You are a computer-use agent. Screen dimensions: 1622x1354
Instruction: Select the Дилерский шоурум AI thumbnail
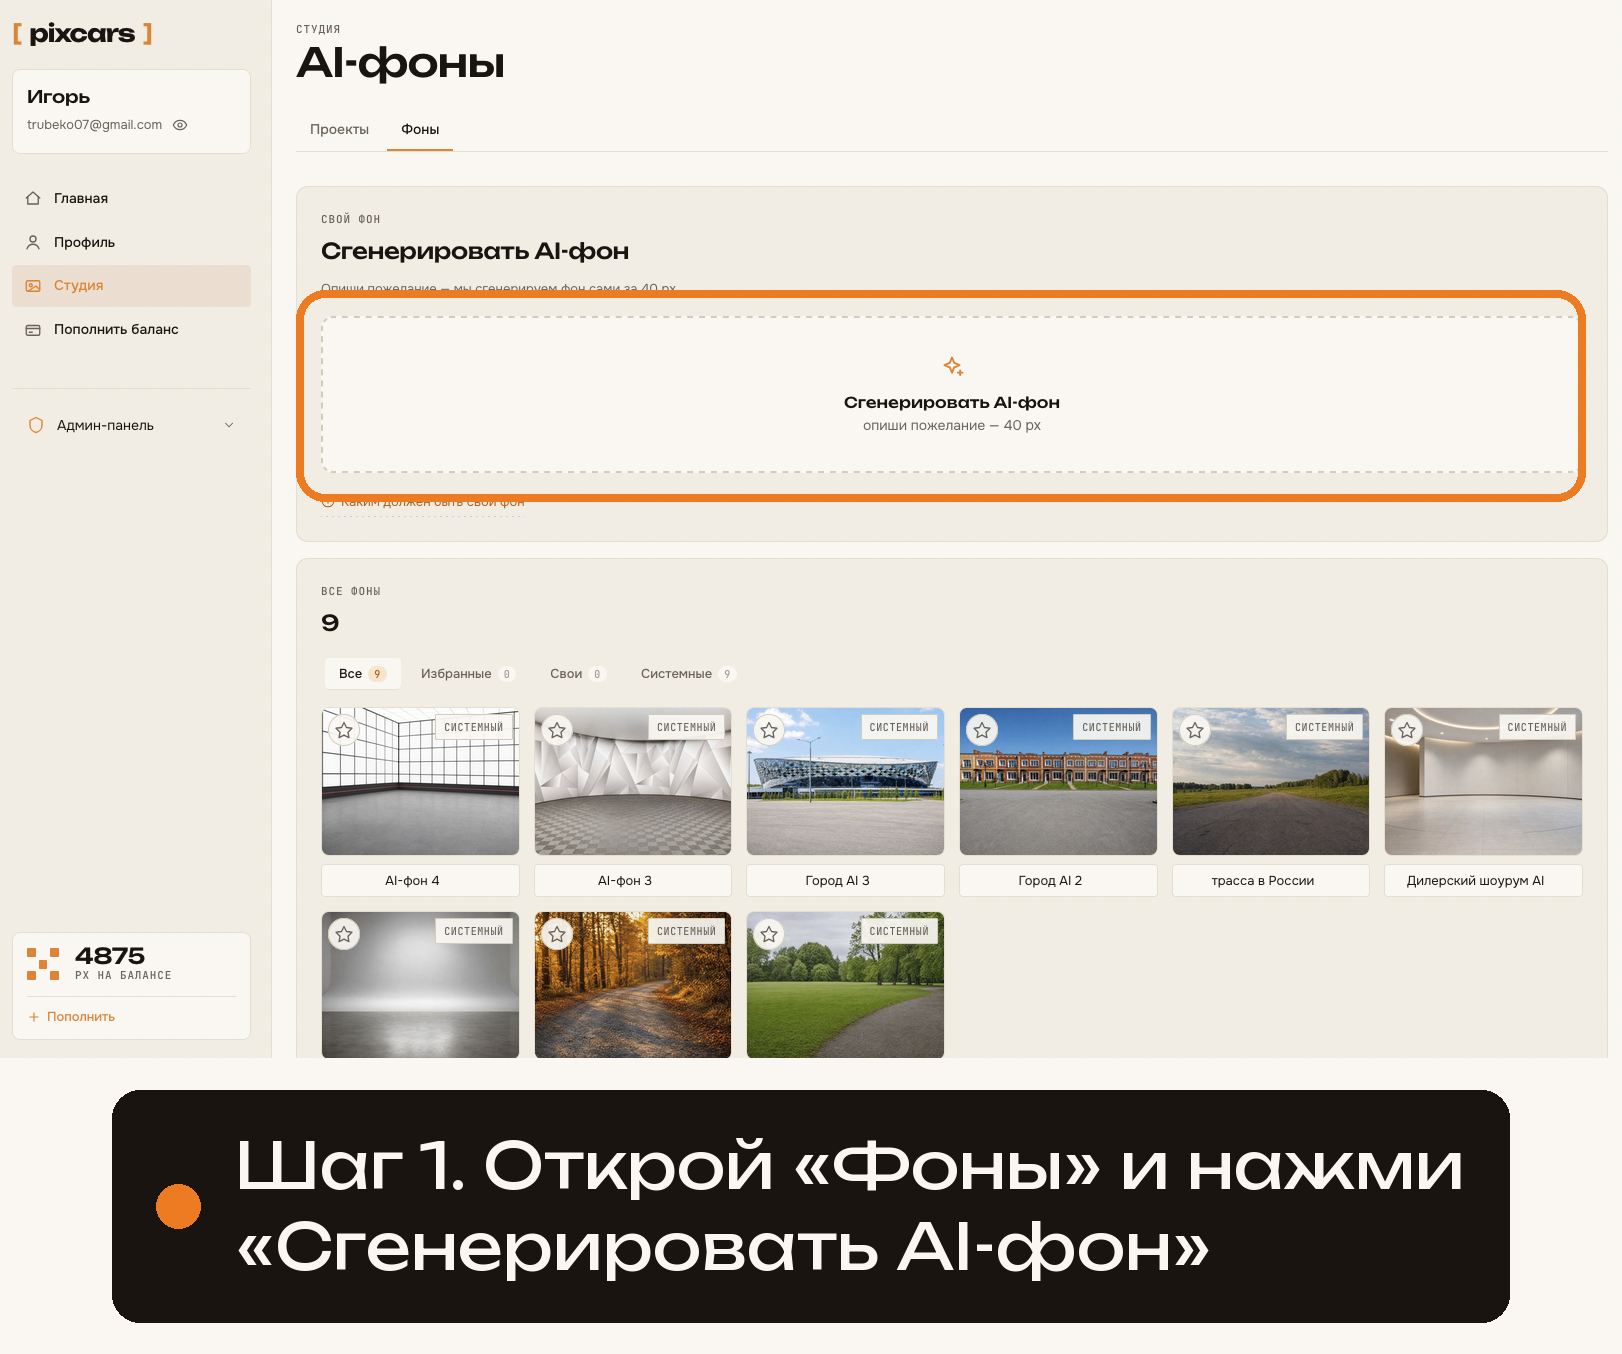coord(1483,782)
